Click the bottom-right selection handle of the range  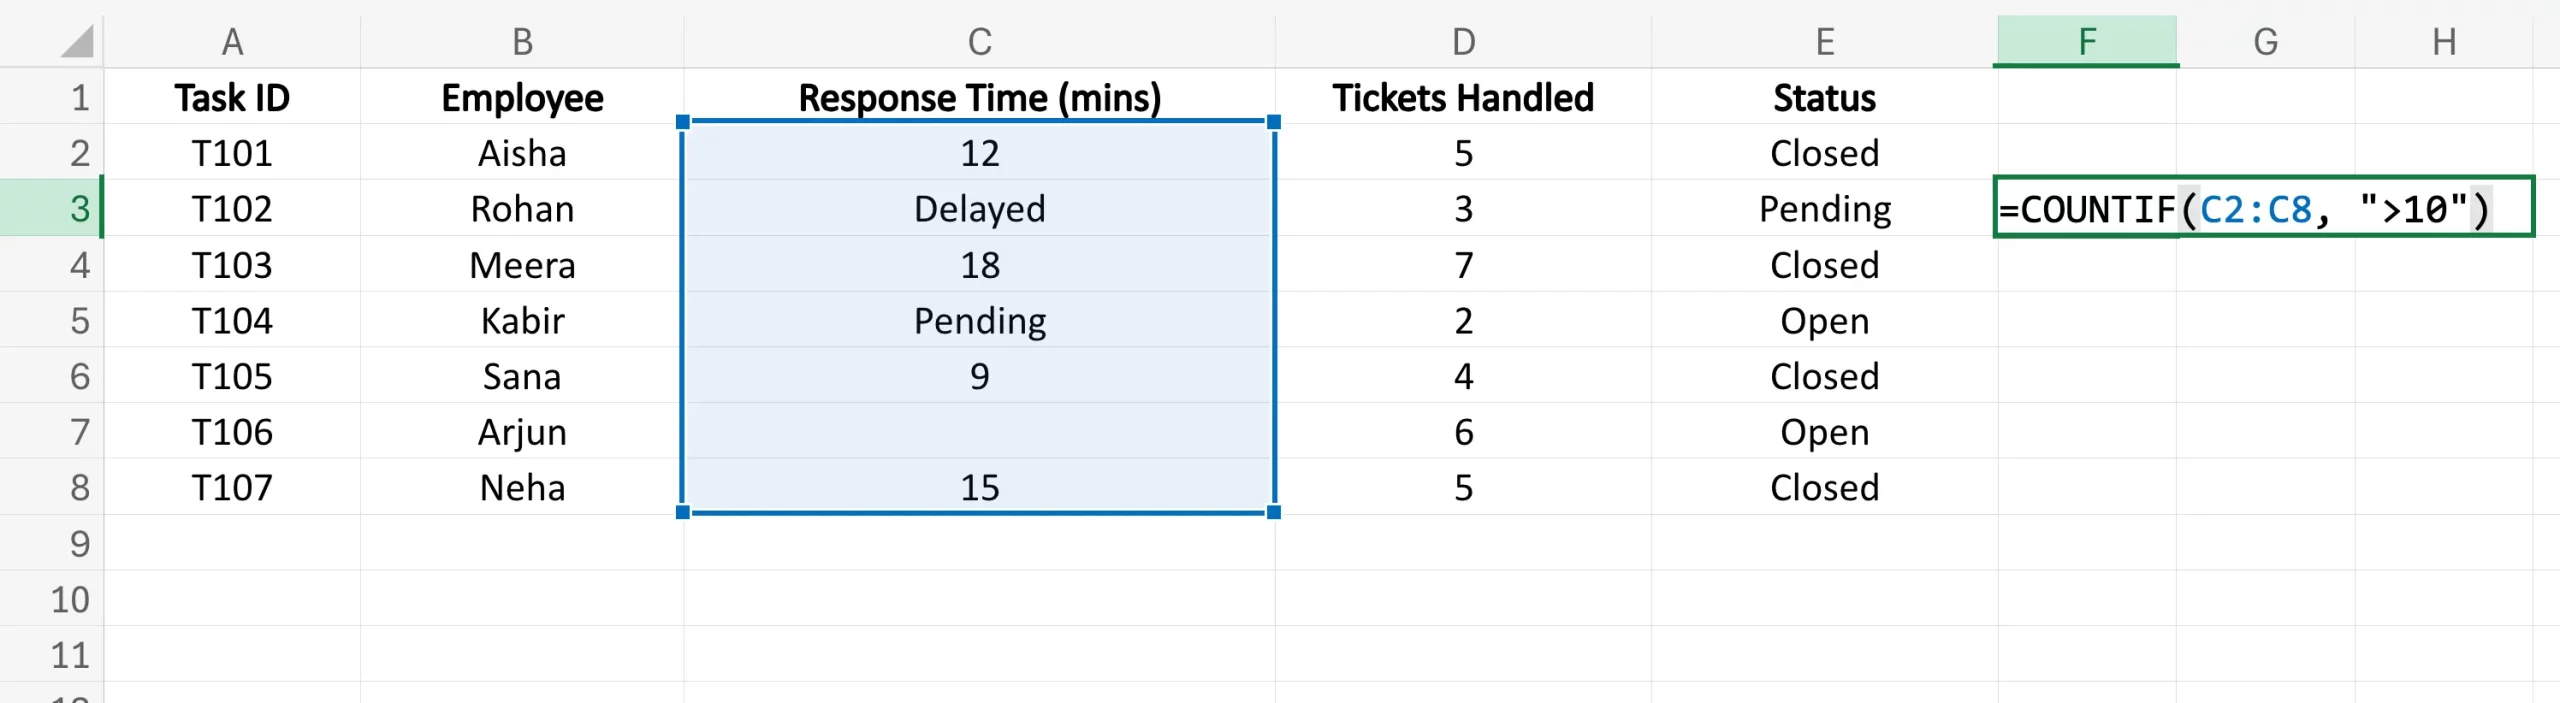1274,512
